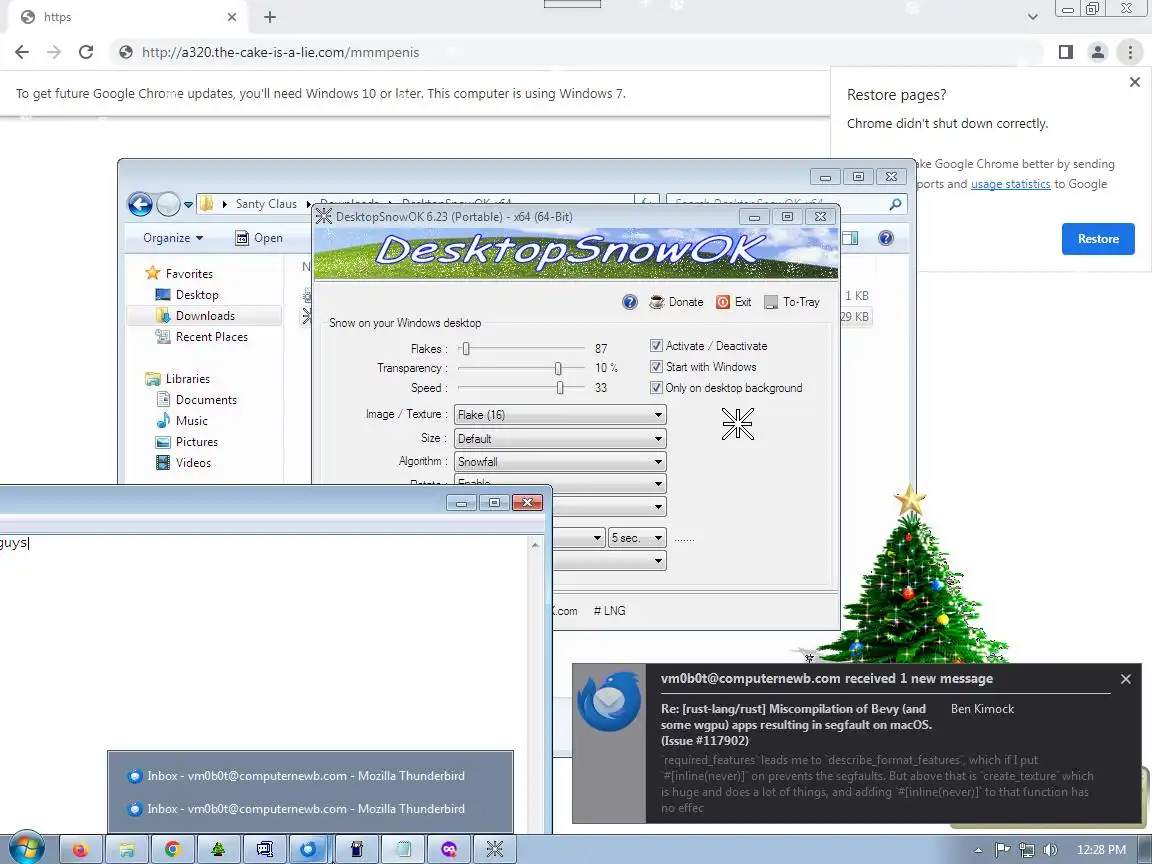
Task: Close the https Chrome tab
Action: coord(232,17)
